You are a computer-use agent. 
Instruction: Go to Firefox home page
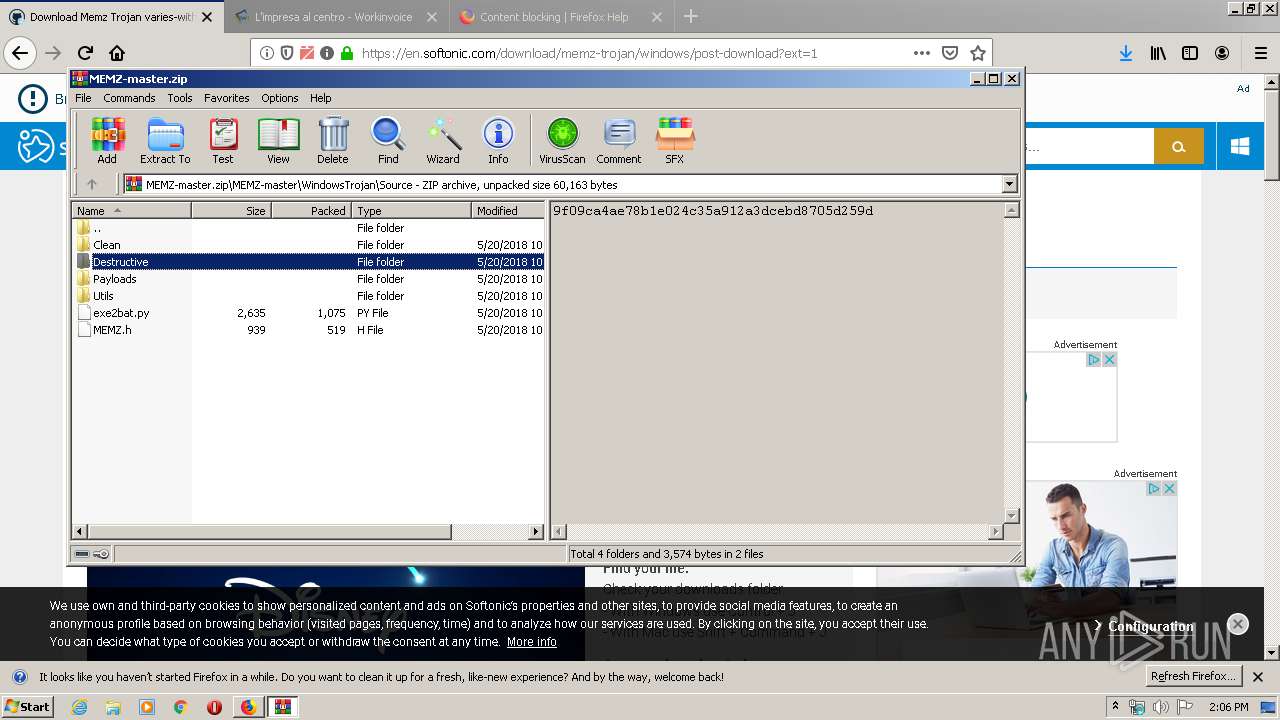(x=117, y=53)
